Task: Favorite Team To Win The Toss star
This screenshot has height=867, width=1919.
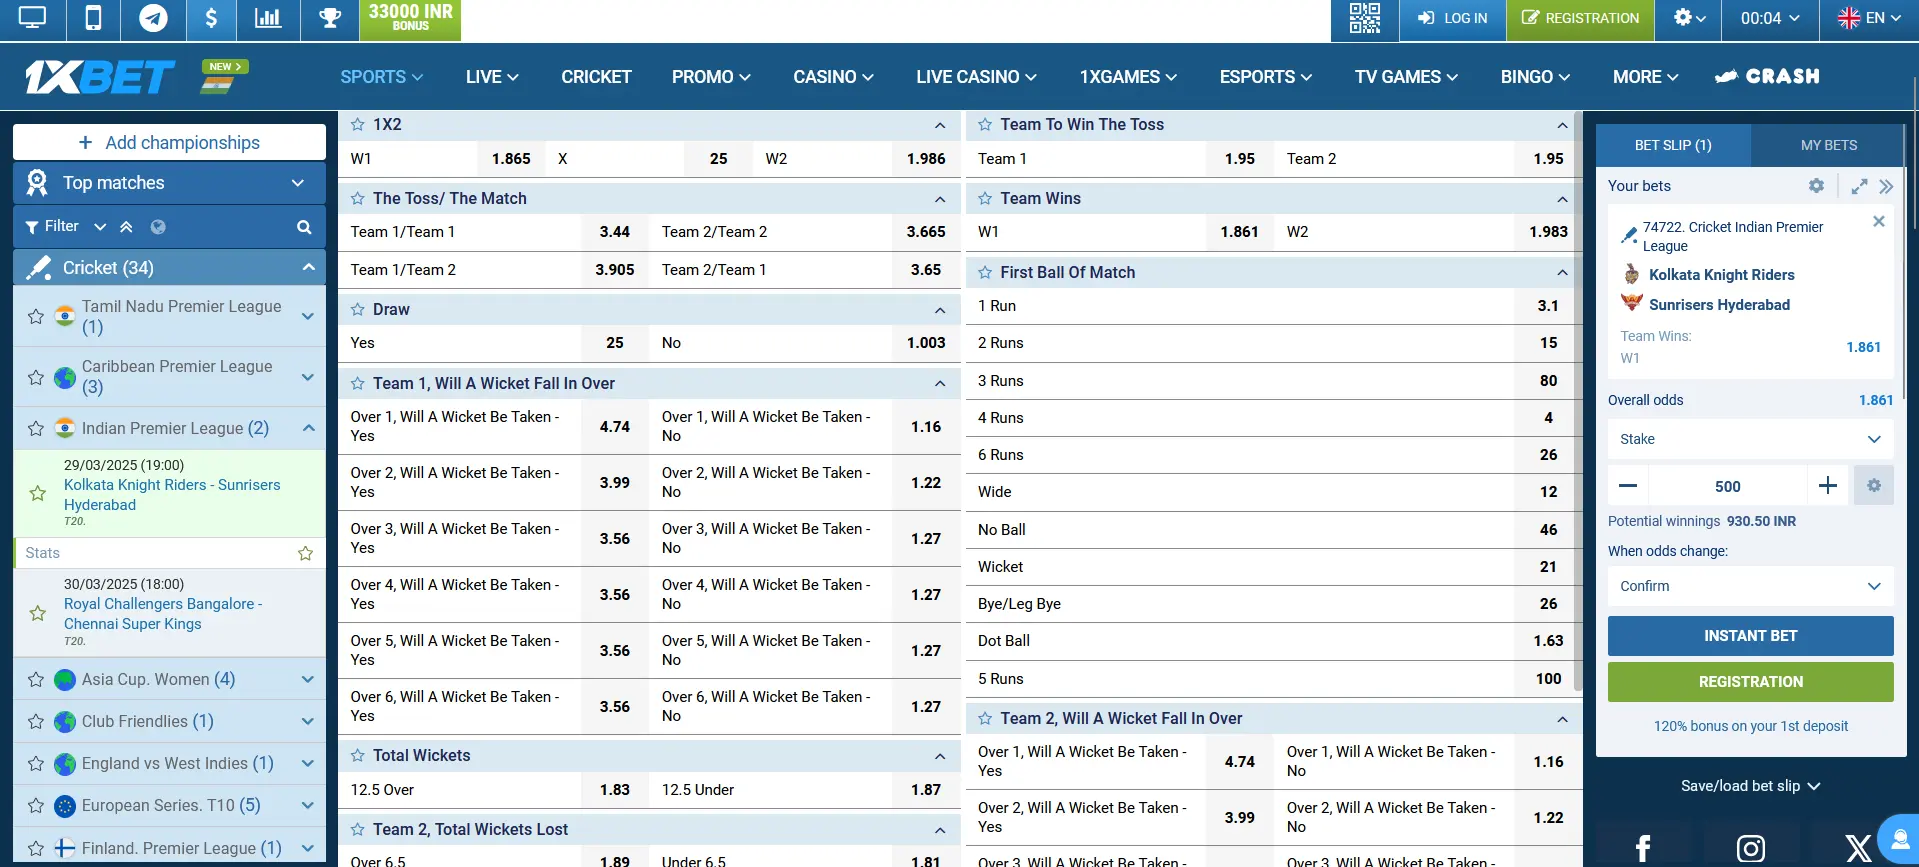Action: pos(985,125)
